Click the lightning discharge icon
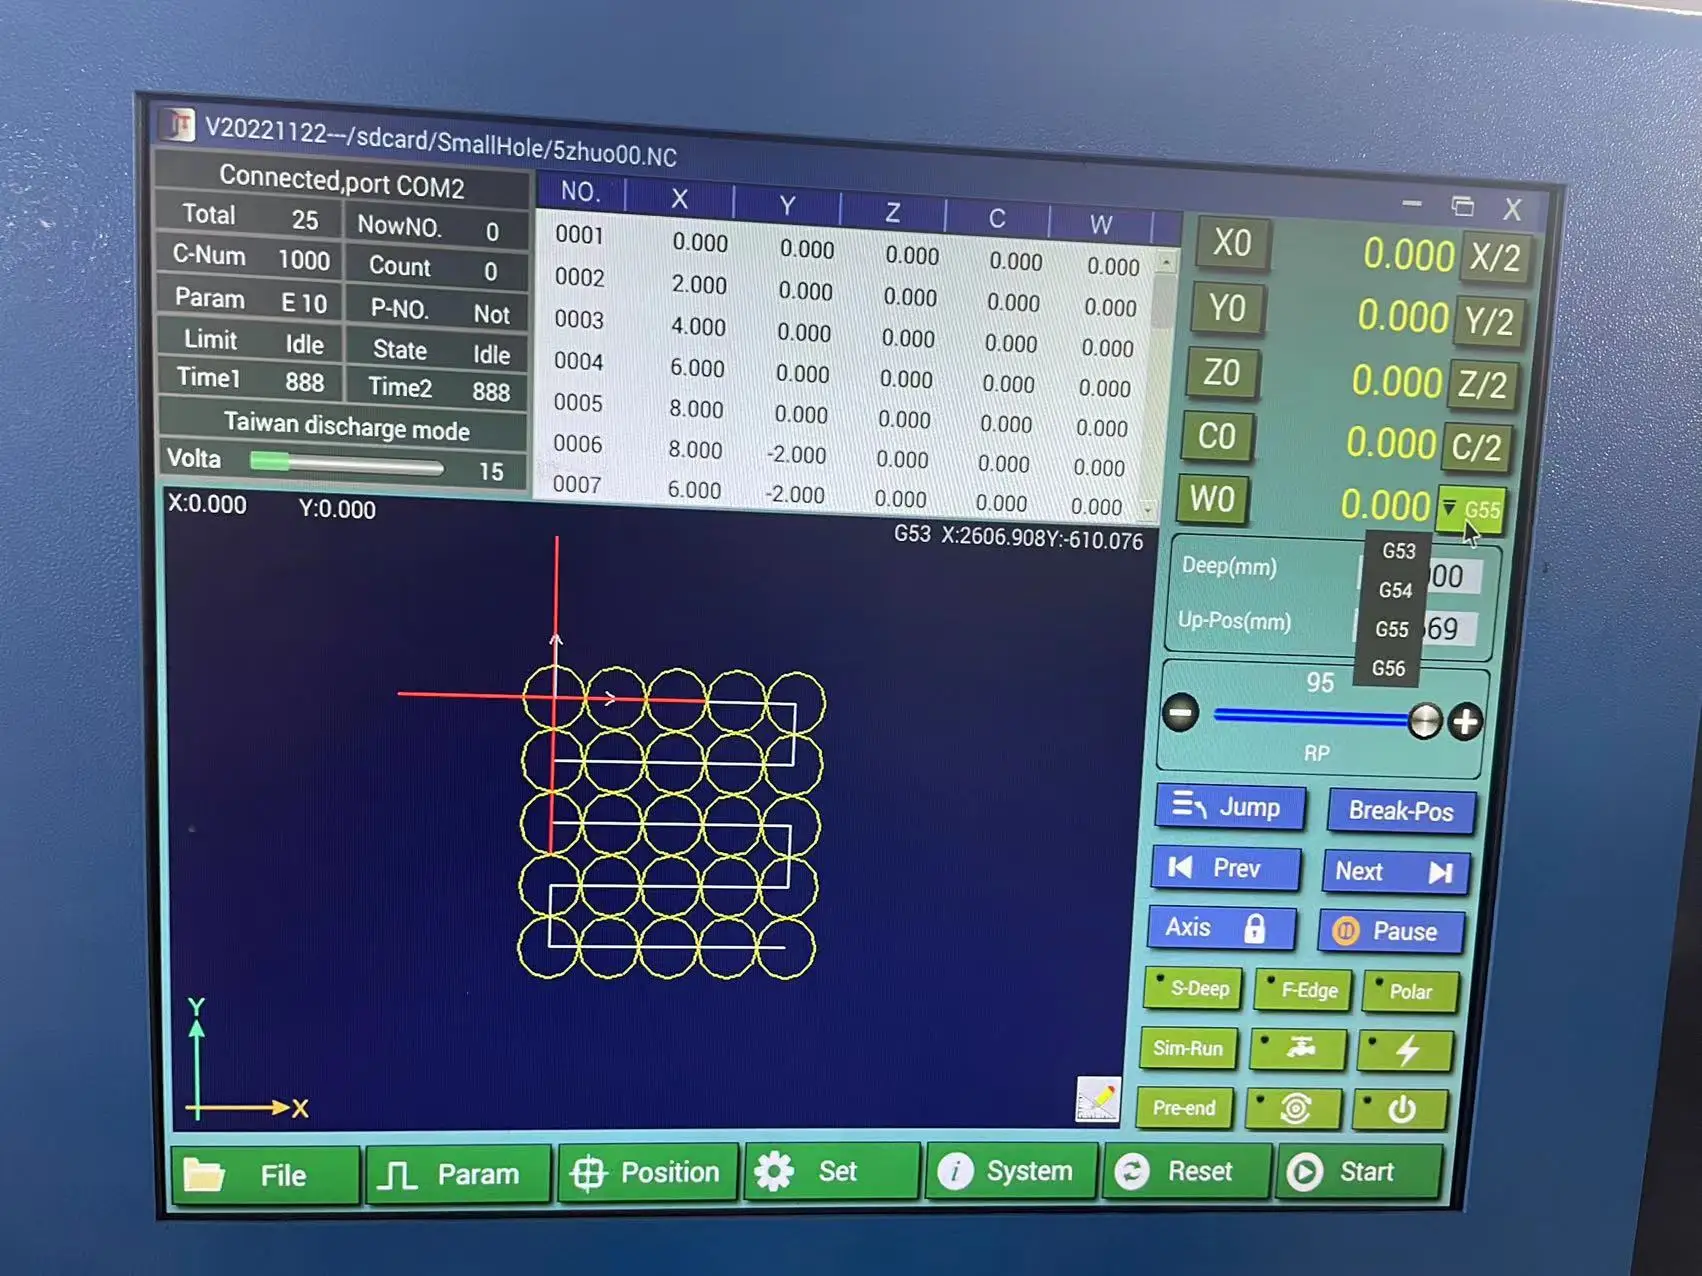The height and width of the screenshot is (1276, 1702). click(x=1410, y=1049)
